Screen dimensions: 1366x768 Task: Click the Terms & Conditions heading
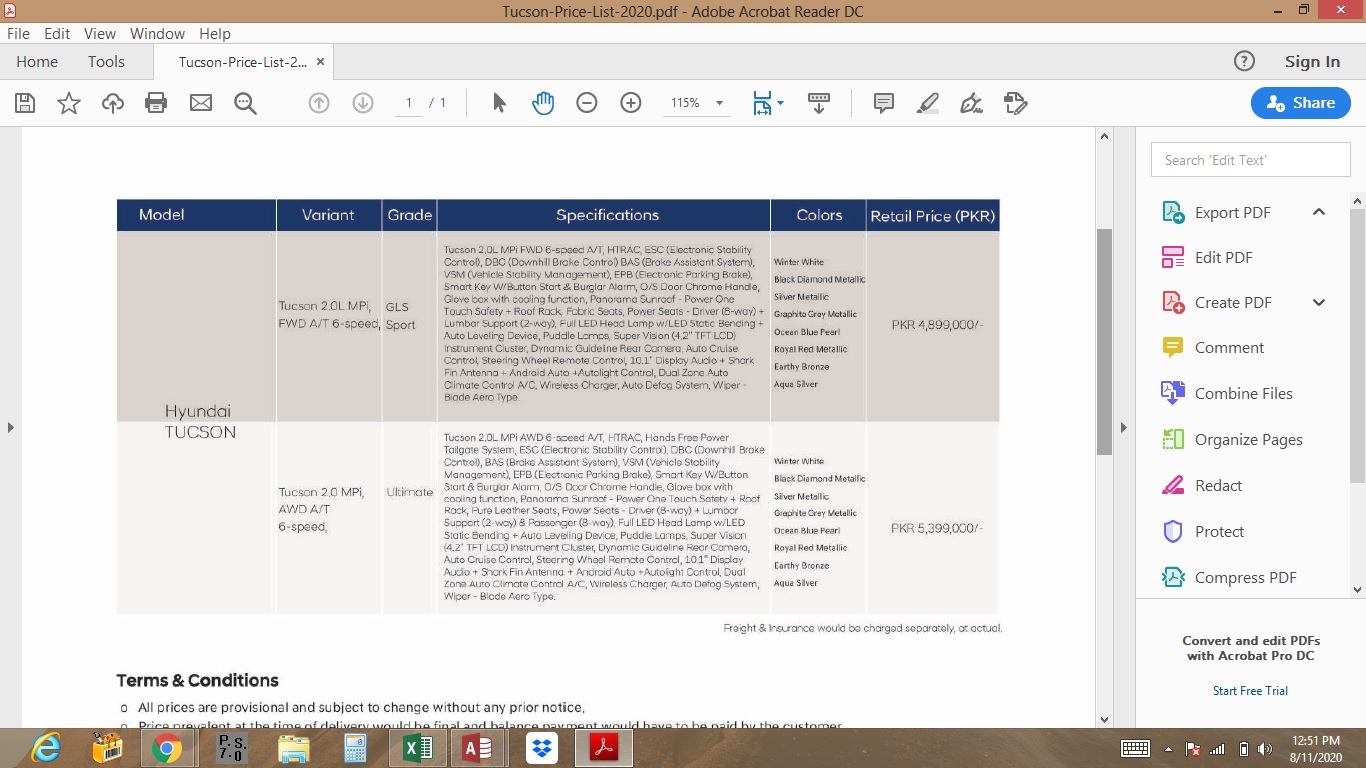pyautogui.click(x=197, y=680)
